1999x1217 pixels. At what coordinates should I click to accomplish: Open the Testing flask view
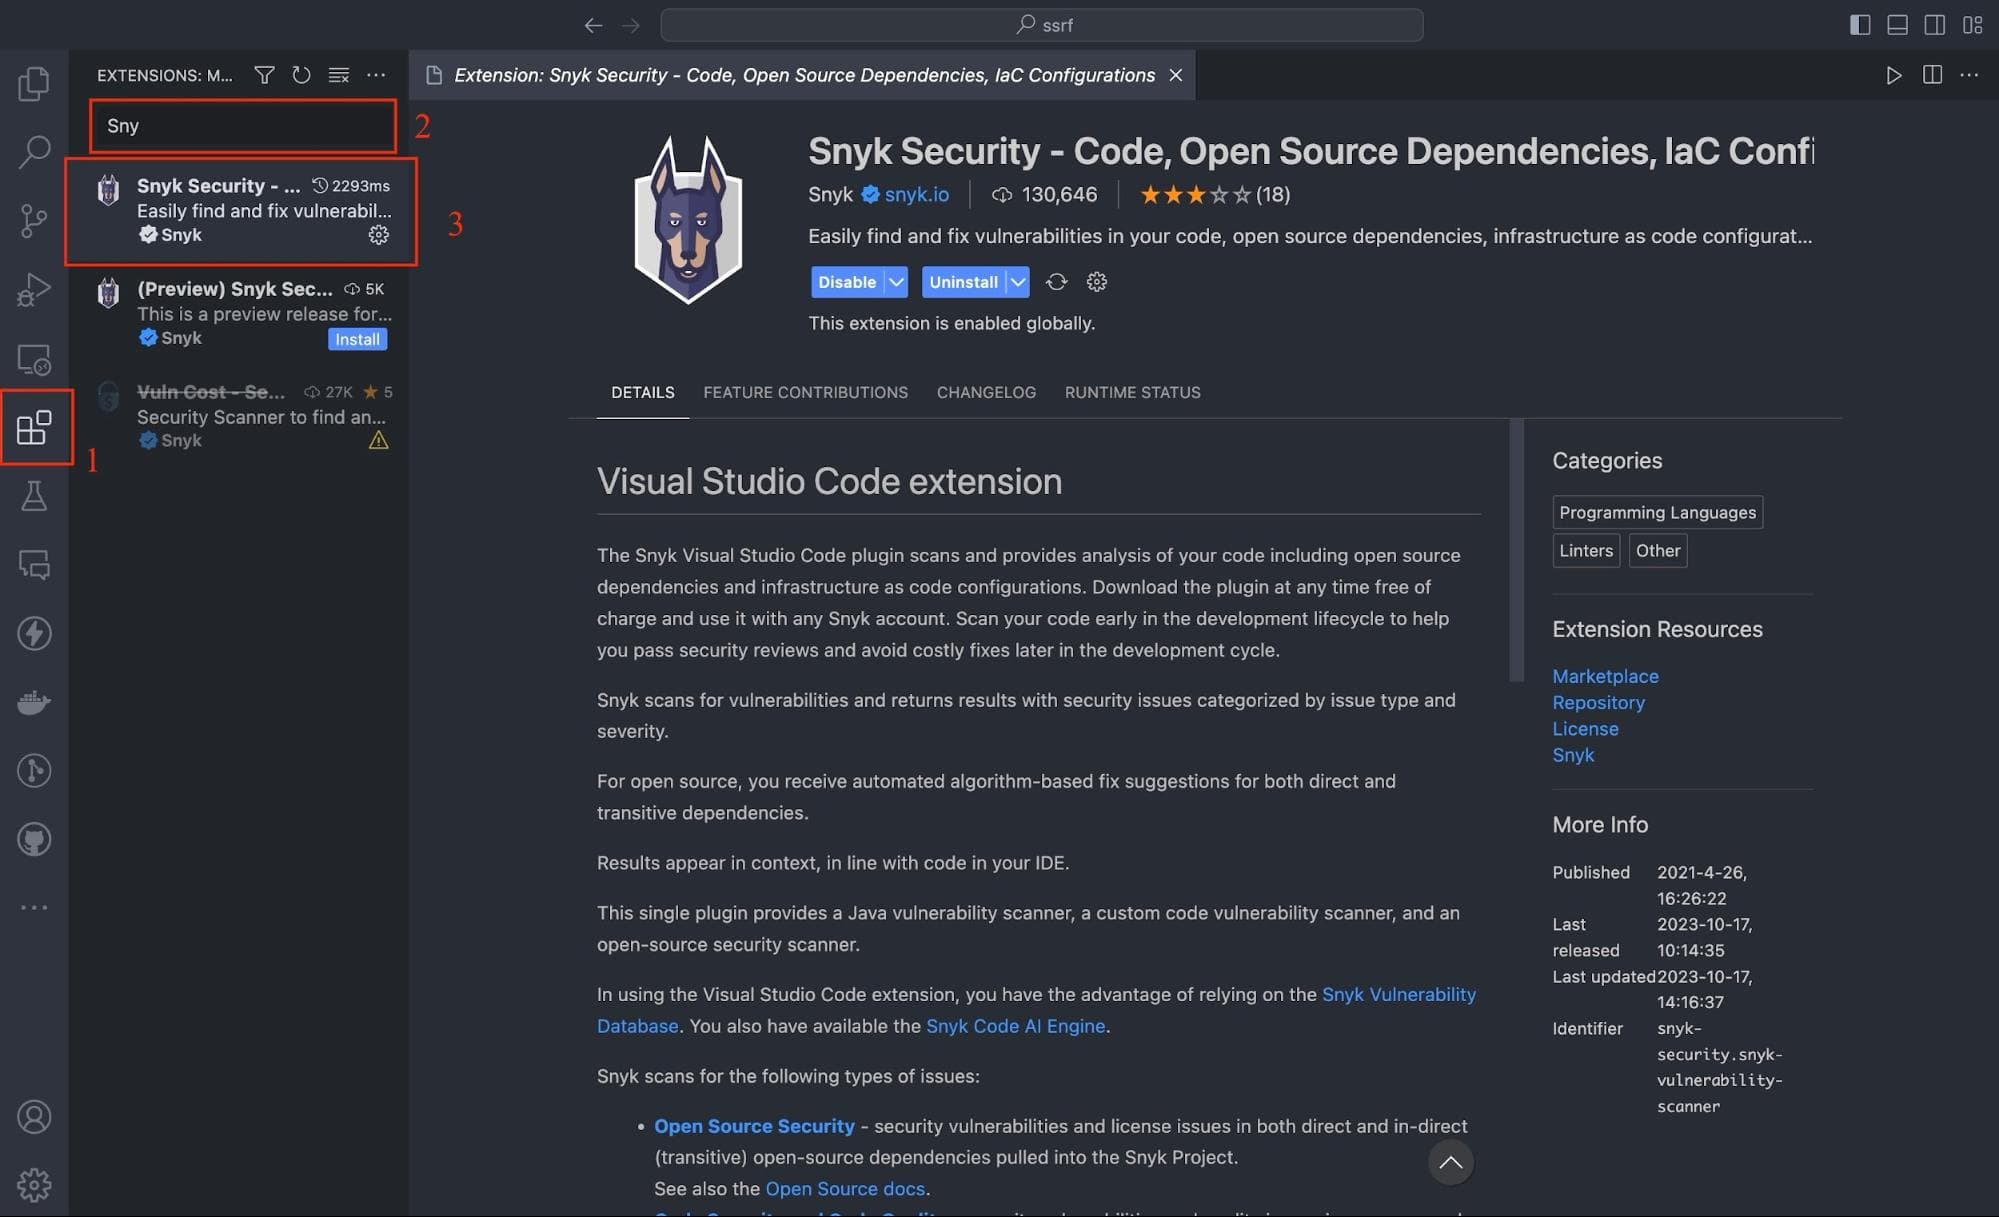[34, 496]
